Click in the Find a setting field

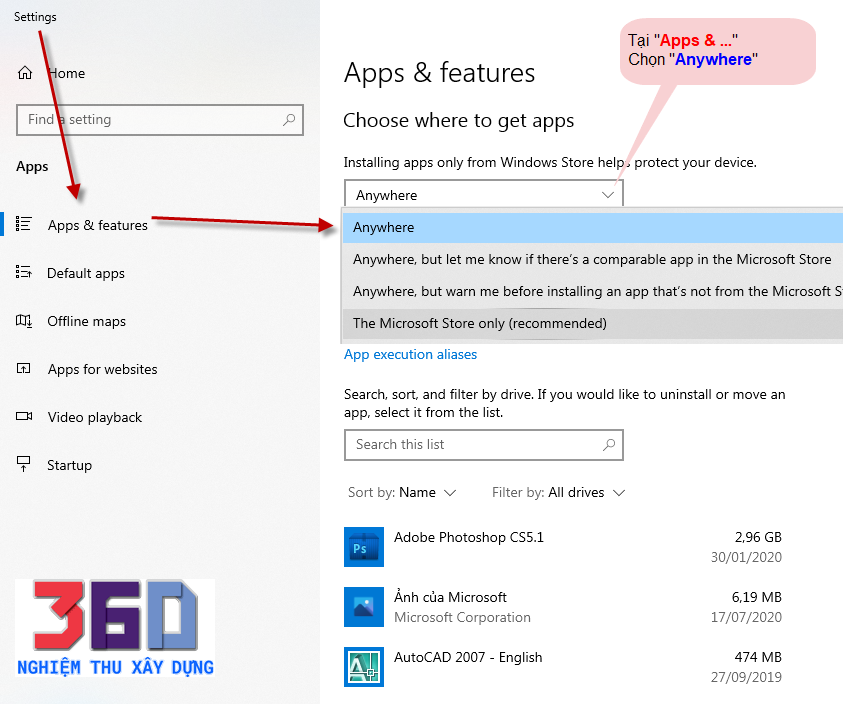pyautogui.click(x=160, y=119)
